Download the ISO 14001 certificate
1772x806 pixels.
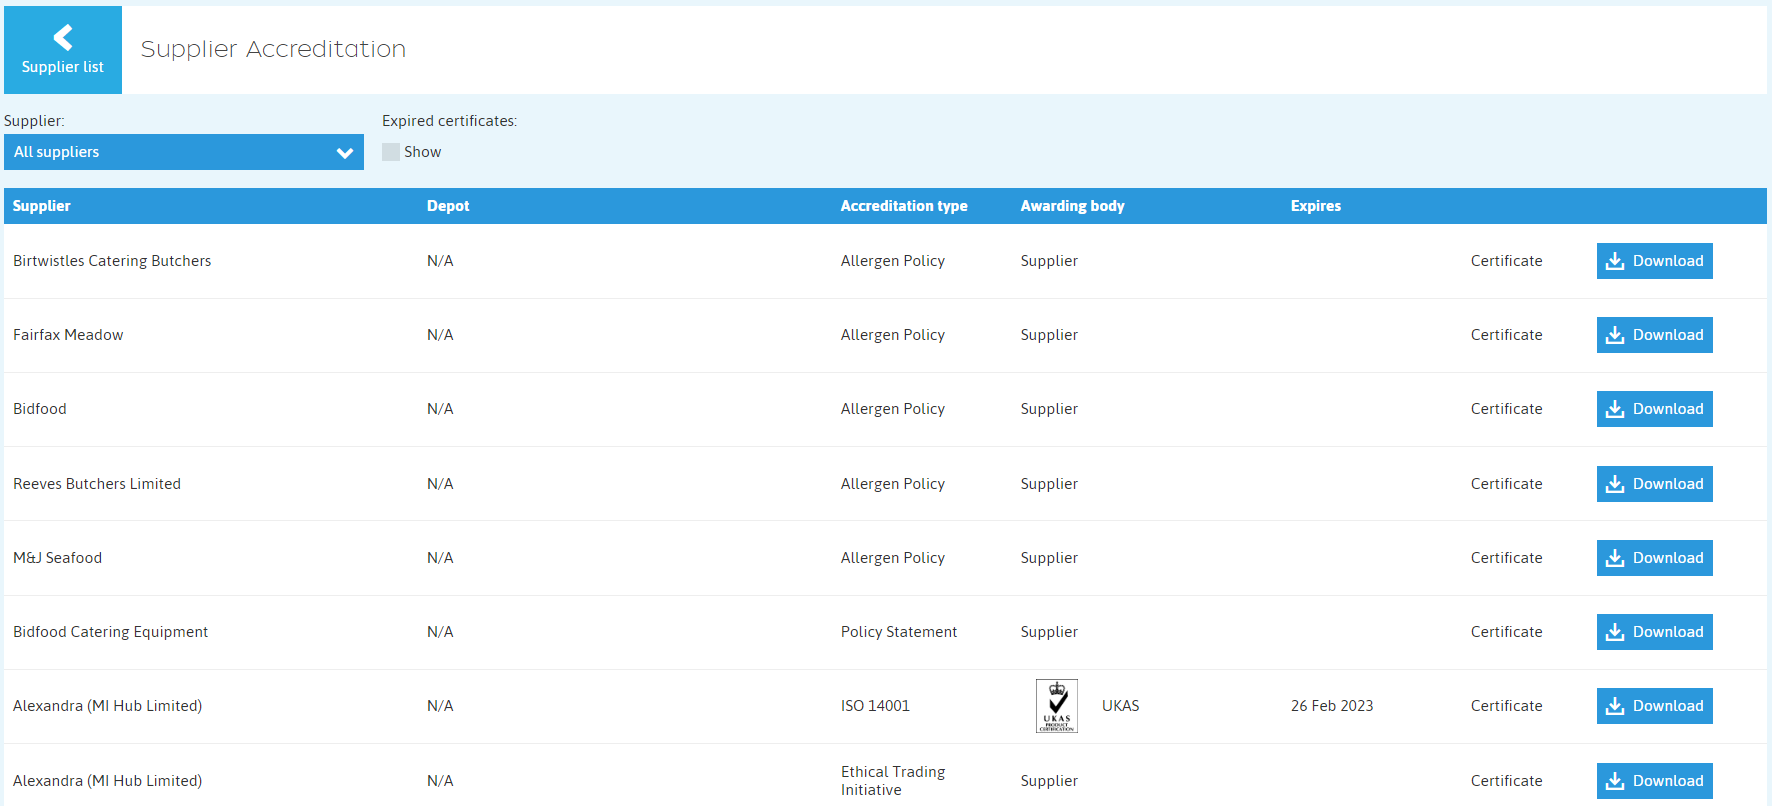click(x=1654, y=706)
